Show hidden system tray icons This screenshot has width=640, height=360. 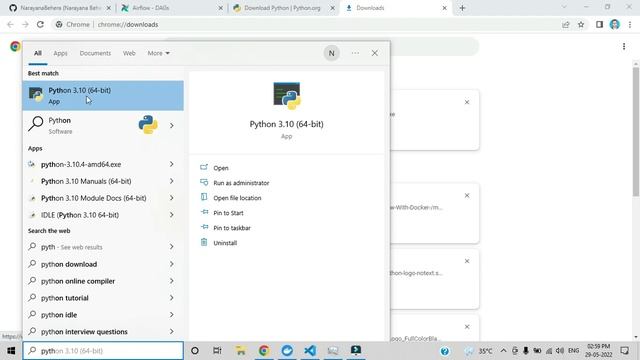(x=503, y=351)
